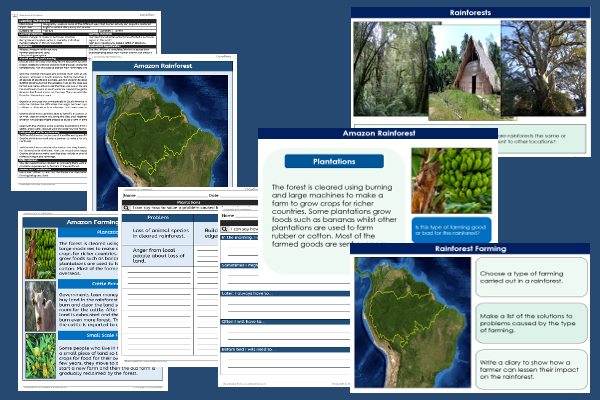600x400 pixels.
Task: Select the 'Amazon Farming' worksheet heading
Action: tap(92, 222)
